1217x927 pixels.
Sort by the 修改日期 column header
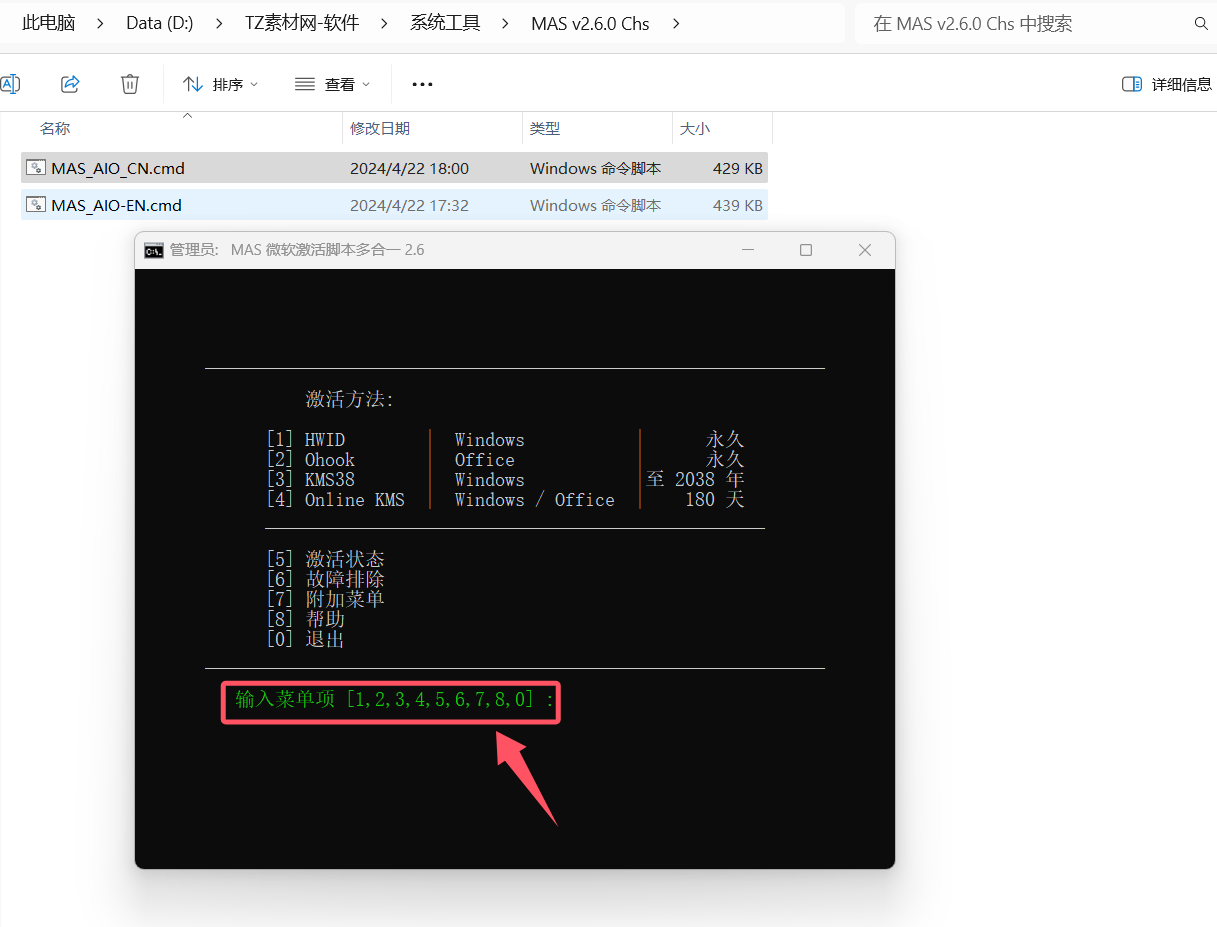[x=380, y=129]
